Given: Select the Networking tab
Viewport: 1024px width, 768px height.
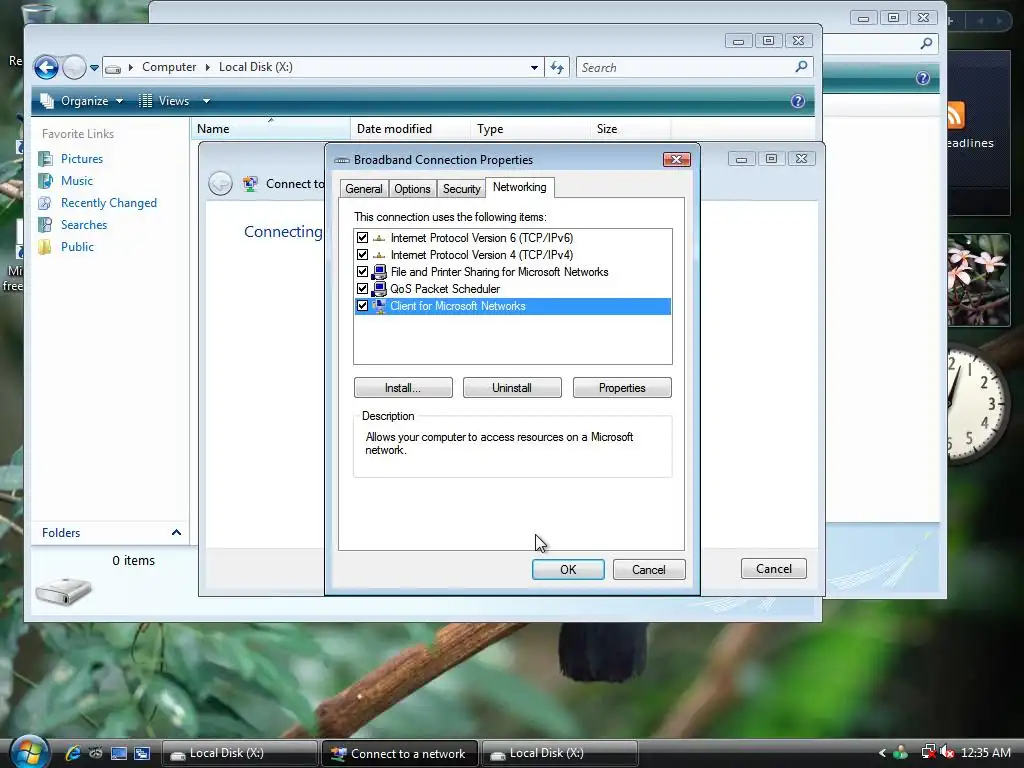Looking at the screenshot, I should (x=520, y=187).
